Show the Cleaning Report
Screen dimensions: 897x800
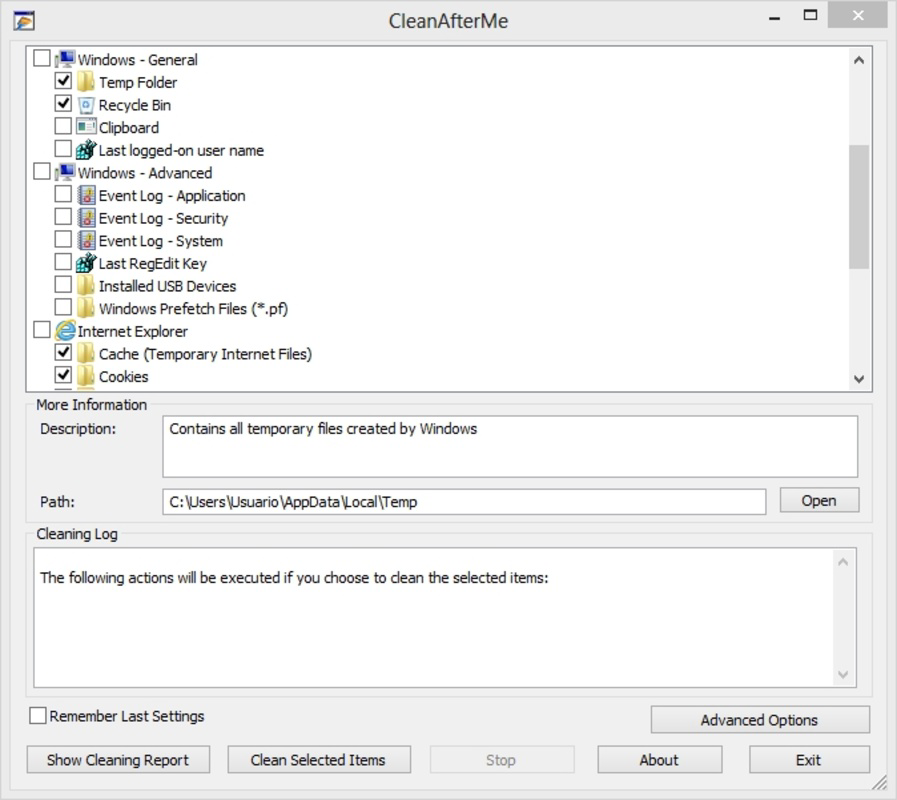[118, 760]
